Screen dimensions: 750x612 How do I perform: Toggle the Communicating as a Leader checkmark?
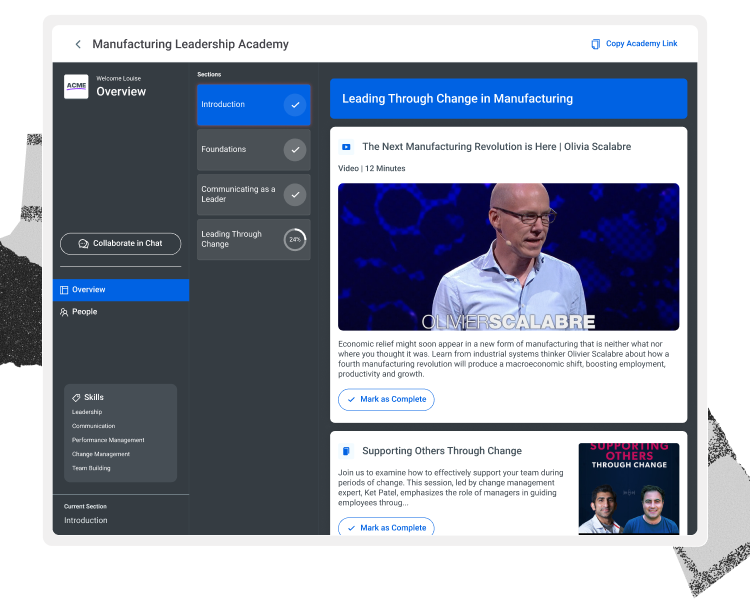[295, 195]
